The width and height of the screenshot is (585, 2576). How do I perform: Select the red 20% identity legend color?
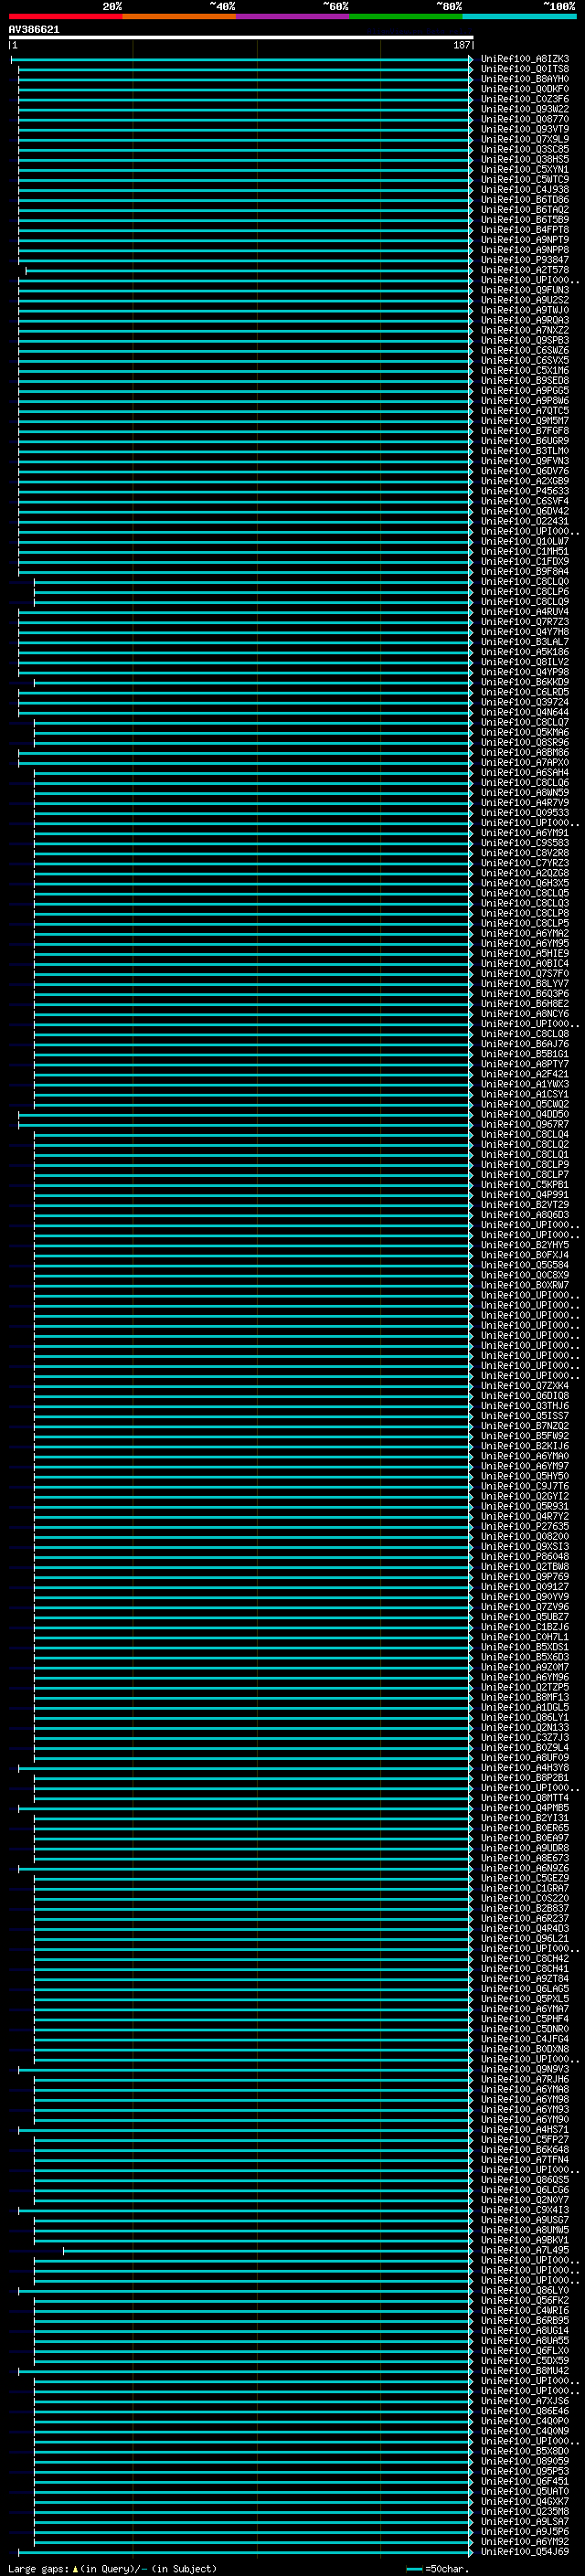tap(66, 16)
